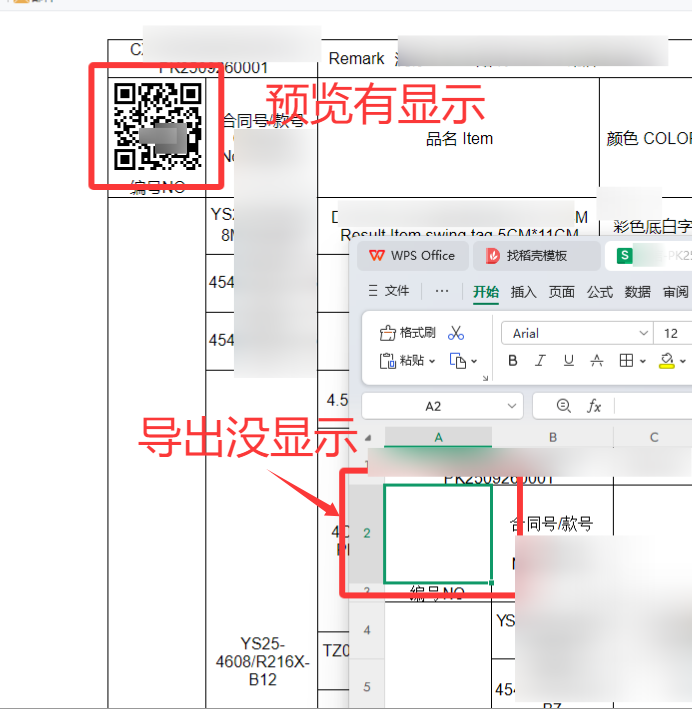Viewport: 692px width, 709px height.
Task: Click the zoom magnifier icon in formula bar
Action: click(x=563, y=406)
